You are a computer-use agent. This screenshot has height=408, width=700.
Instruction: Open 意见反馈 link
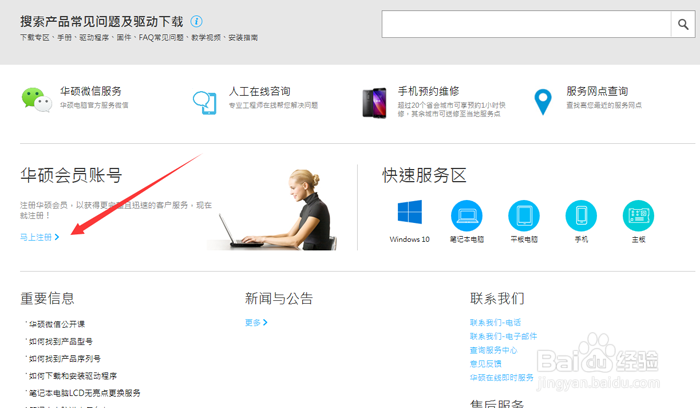coord(485,364)
